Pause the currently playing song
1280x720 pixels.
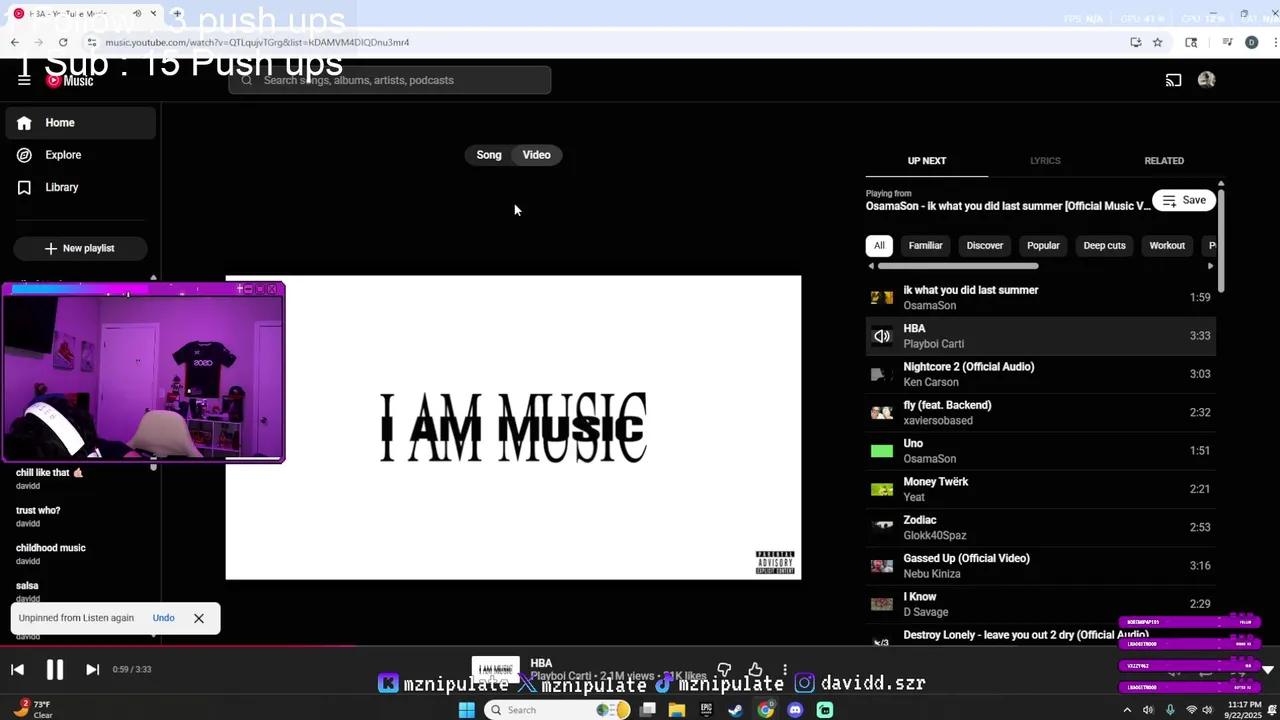(55, 669)
